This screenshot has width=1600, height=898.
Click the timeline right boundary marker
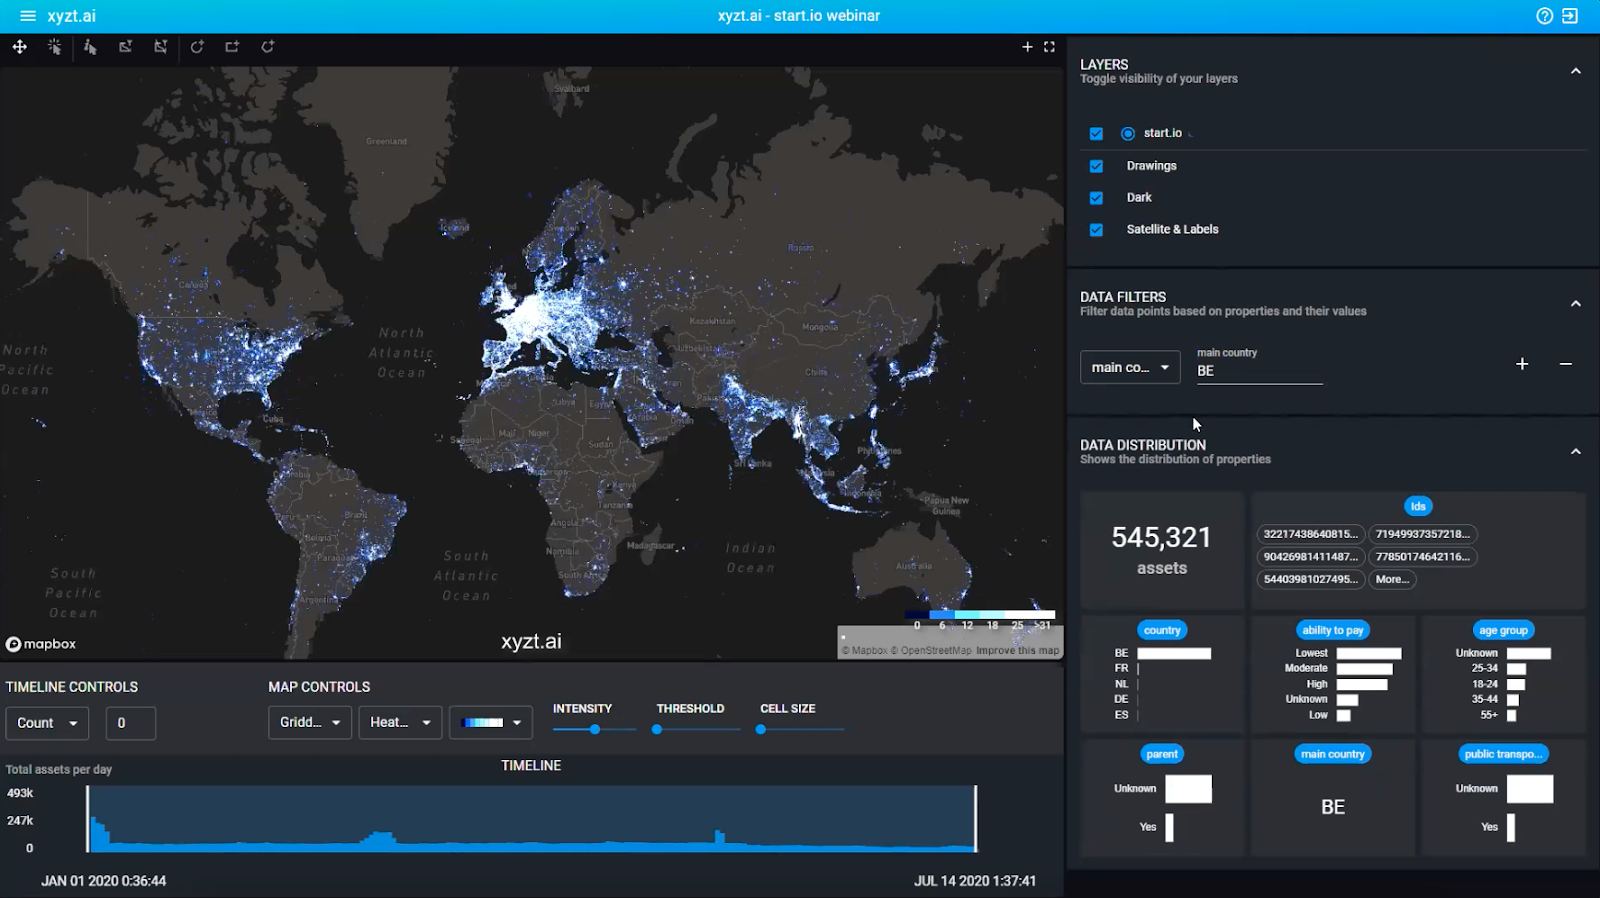click(975, 819)
